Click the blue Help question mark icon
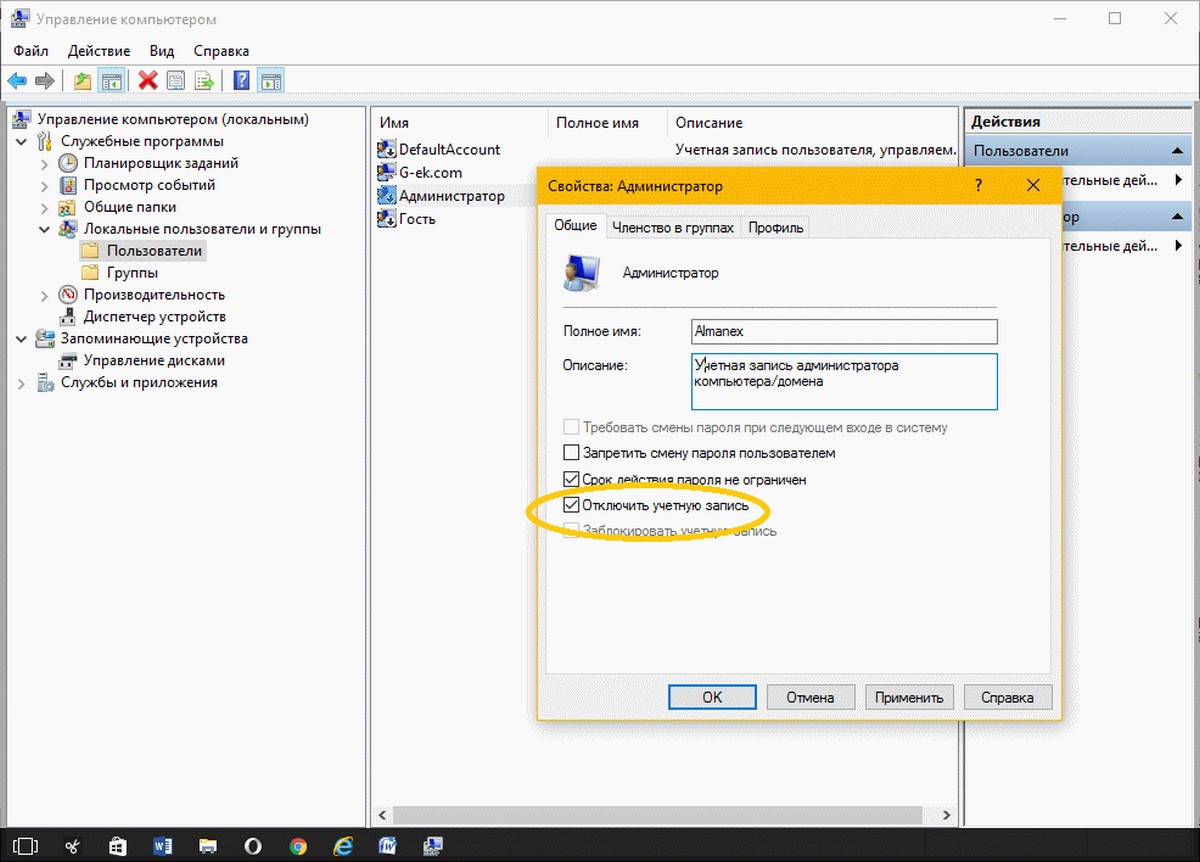The width and height of the screenshot is (1200, 862). 241,81
